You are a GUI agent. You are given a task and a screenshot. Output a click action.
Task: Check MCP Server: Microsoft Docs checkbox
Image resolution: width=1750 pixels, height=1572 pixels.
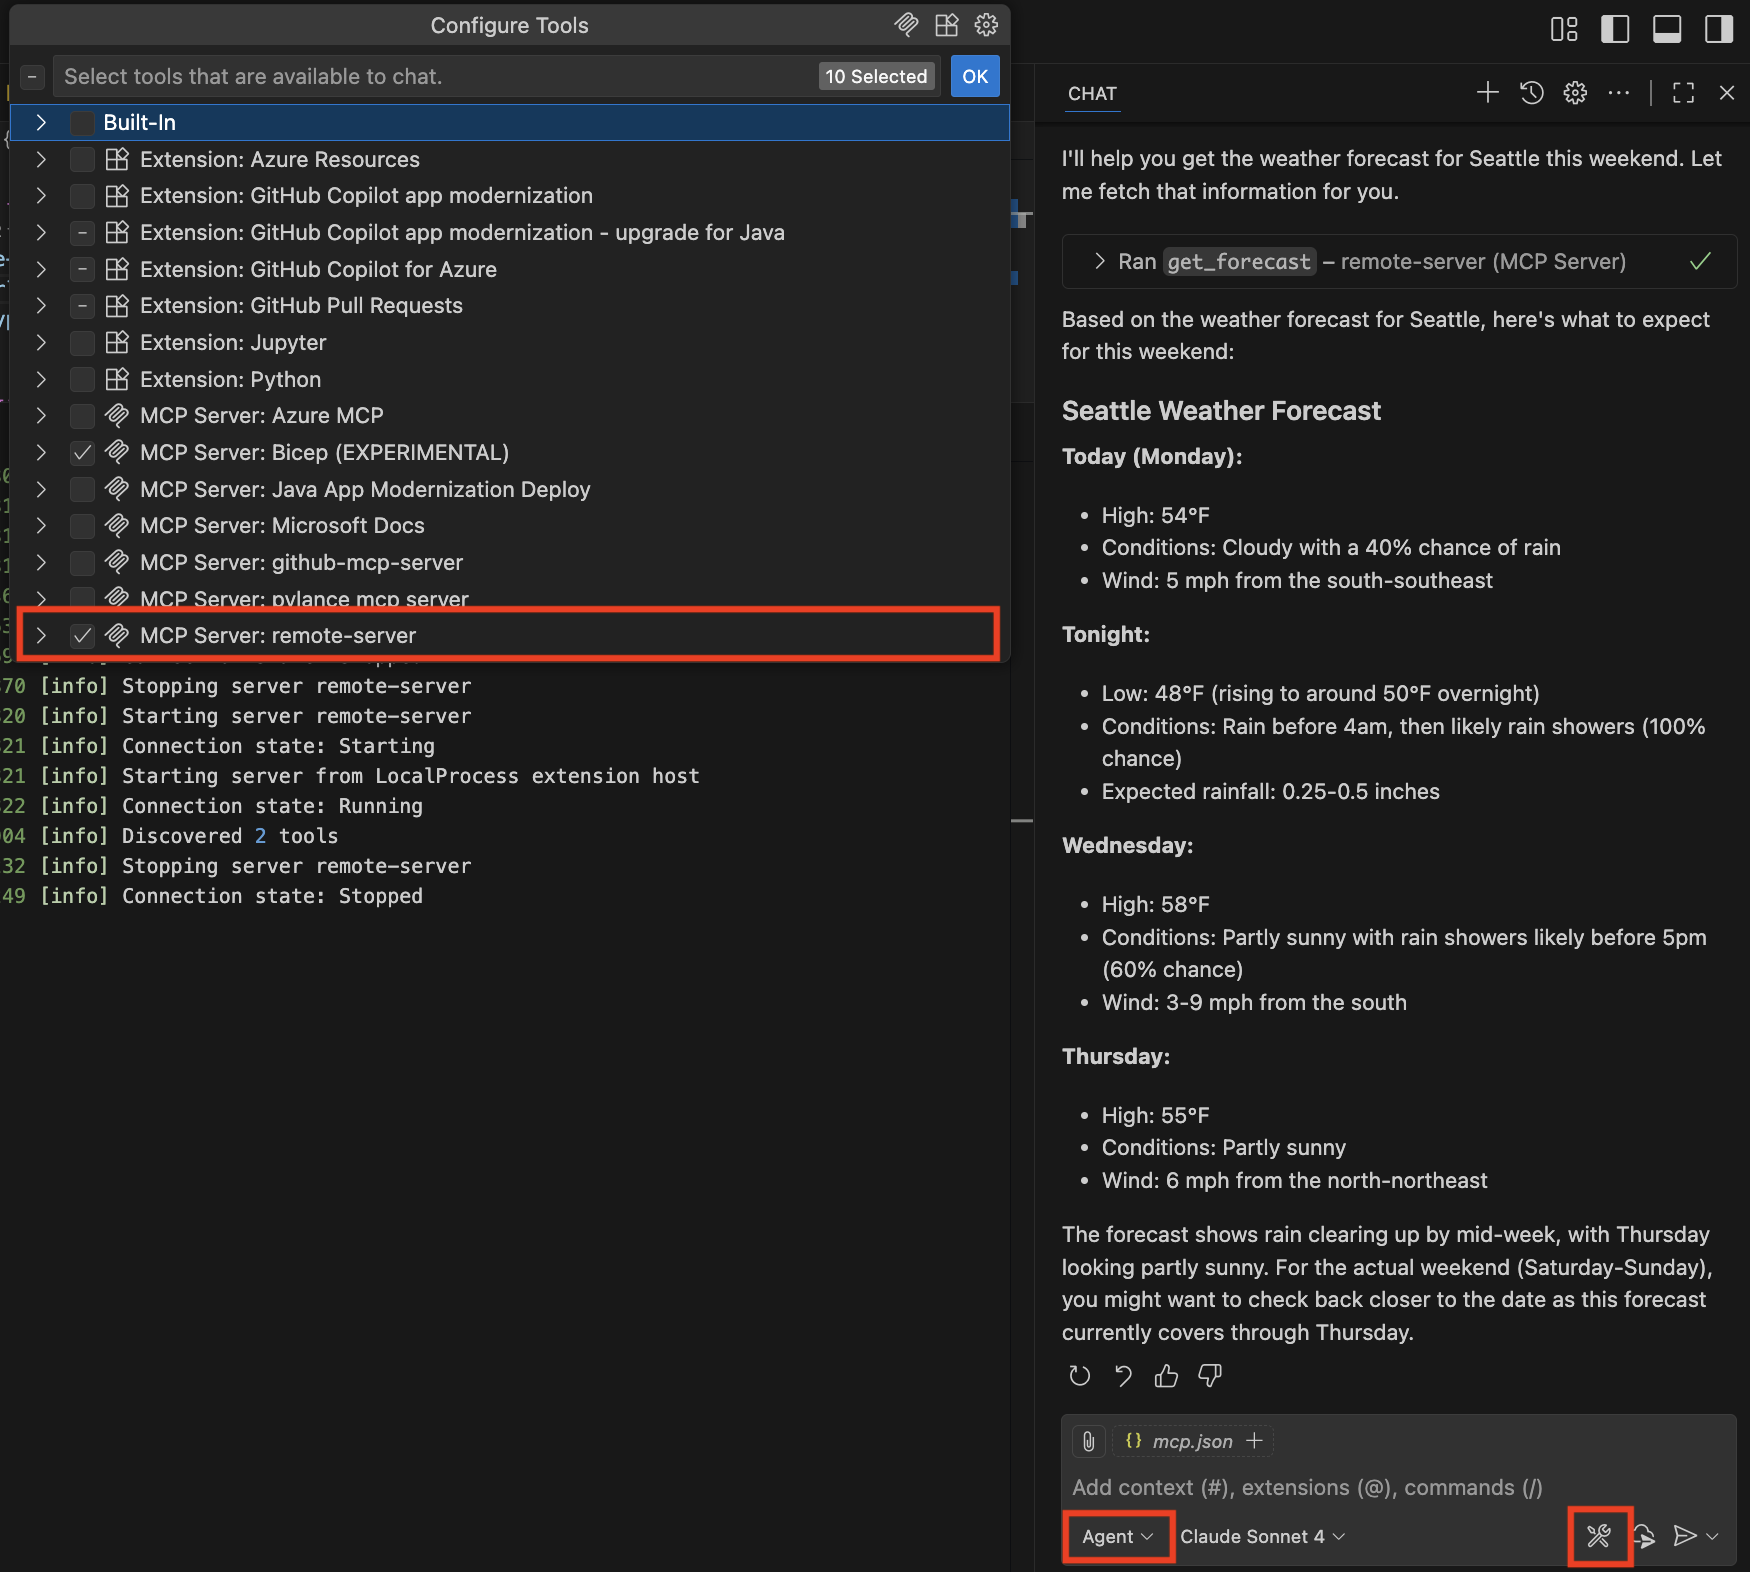pos(82,526)
